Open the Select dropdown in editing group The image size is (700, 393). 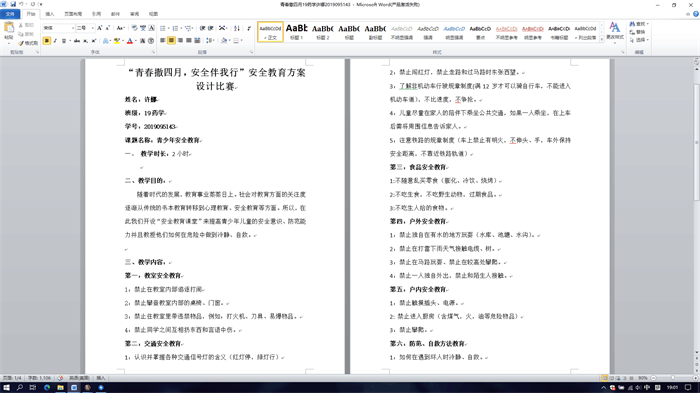(x=639, y=40)
